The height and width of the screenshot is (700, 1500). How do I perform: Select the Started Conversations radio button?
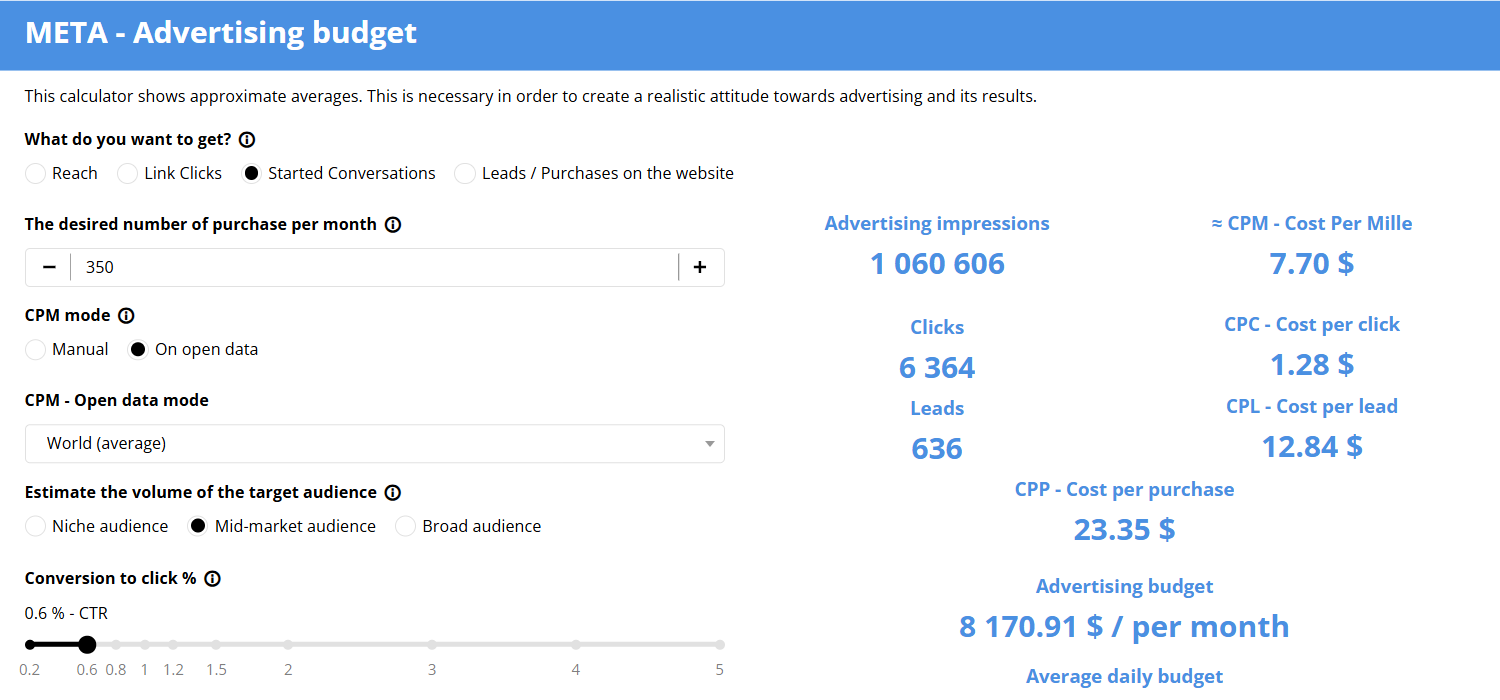[x=252, y=174]
